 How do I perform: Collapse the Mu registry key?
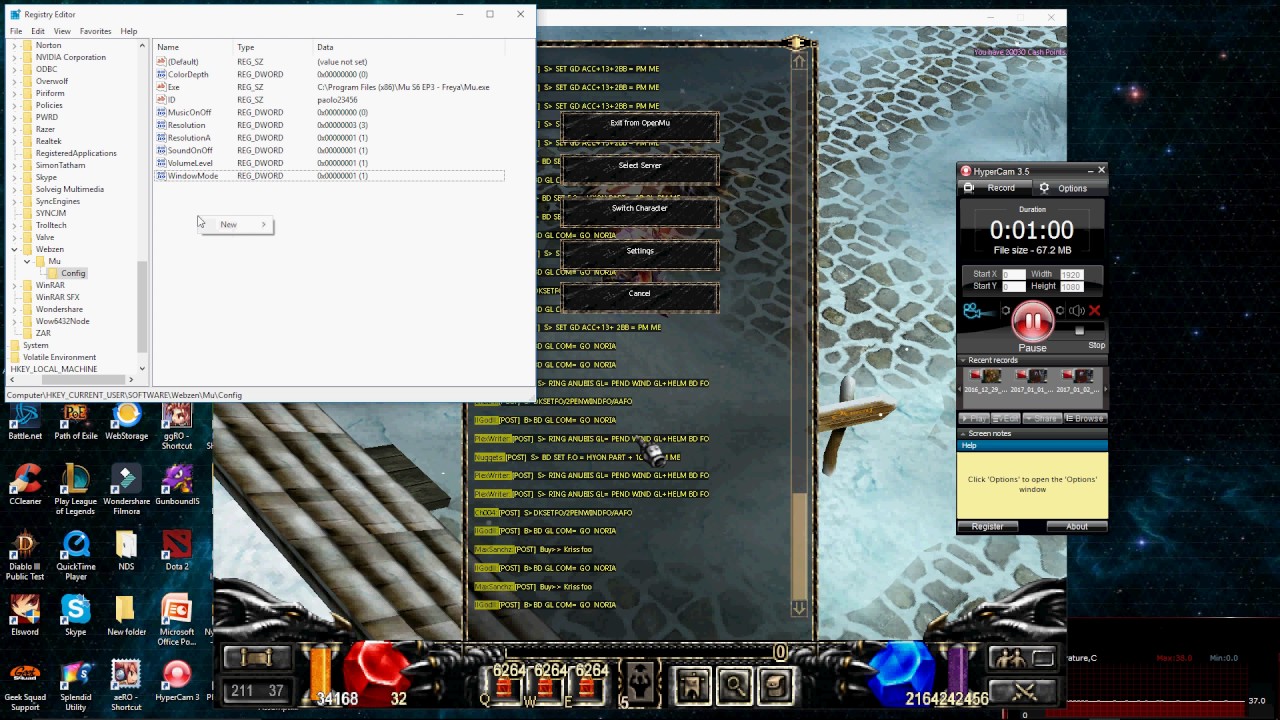[x=27, y=261]
